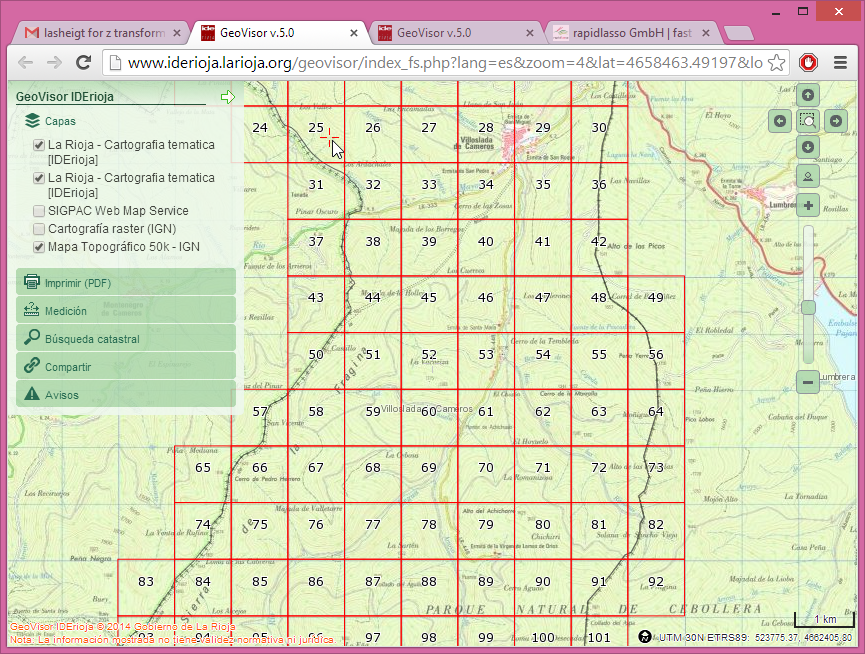The image size is (865, 654).
Task: Collapse the GeoVisor side panel with green arrow
Action: coord(228,97)
